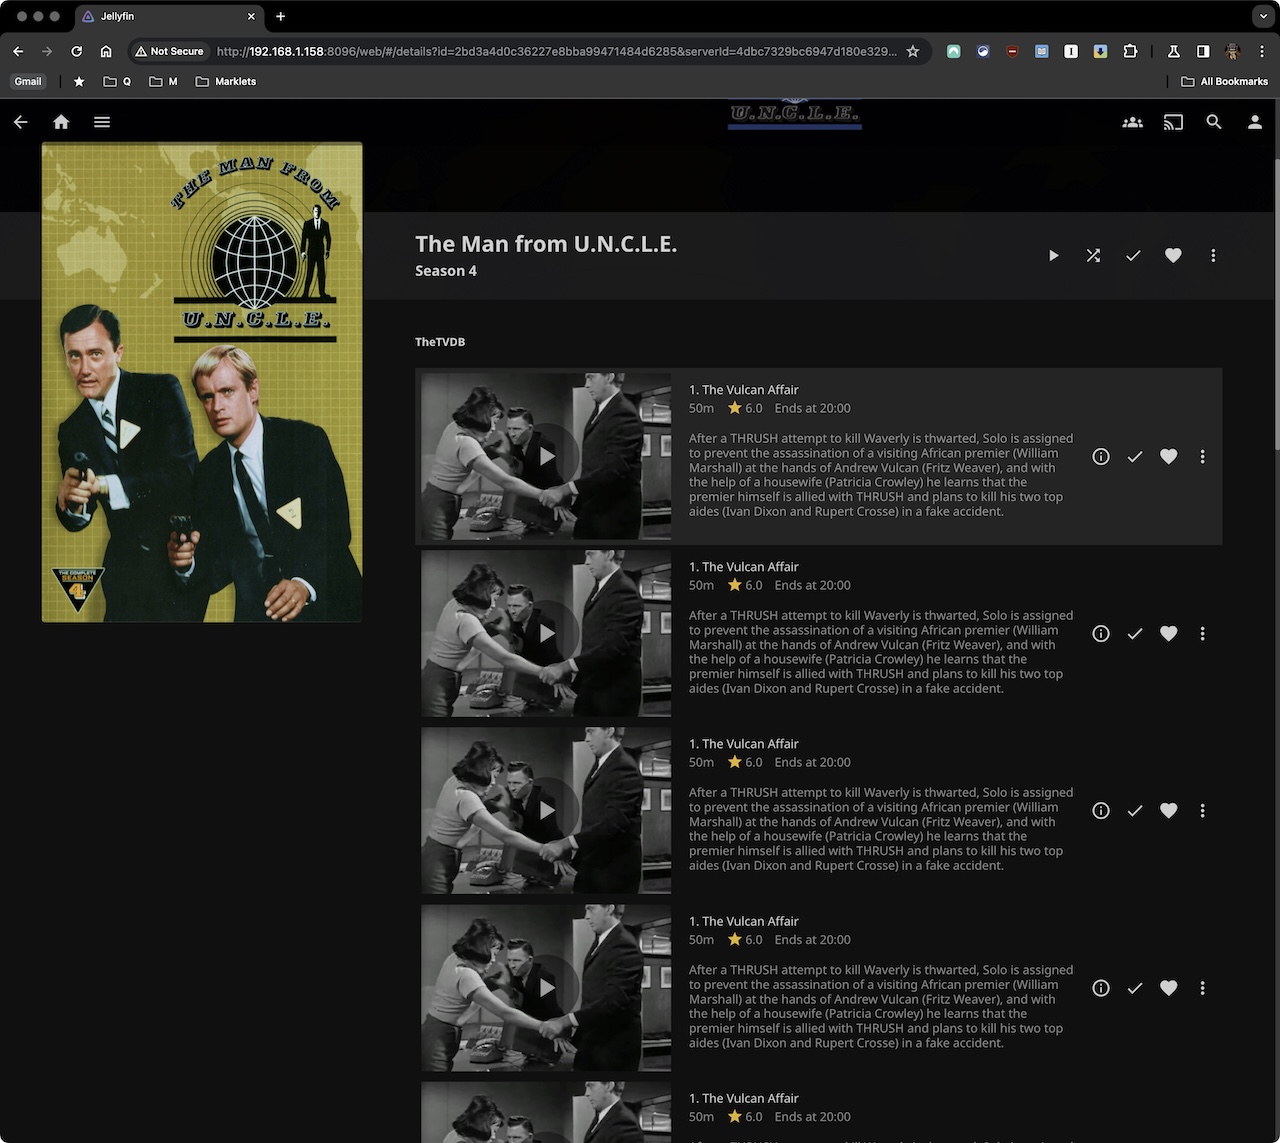
Task: Click the third episode thumbnail
Action: pos(546,810)
